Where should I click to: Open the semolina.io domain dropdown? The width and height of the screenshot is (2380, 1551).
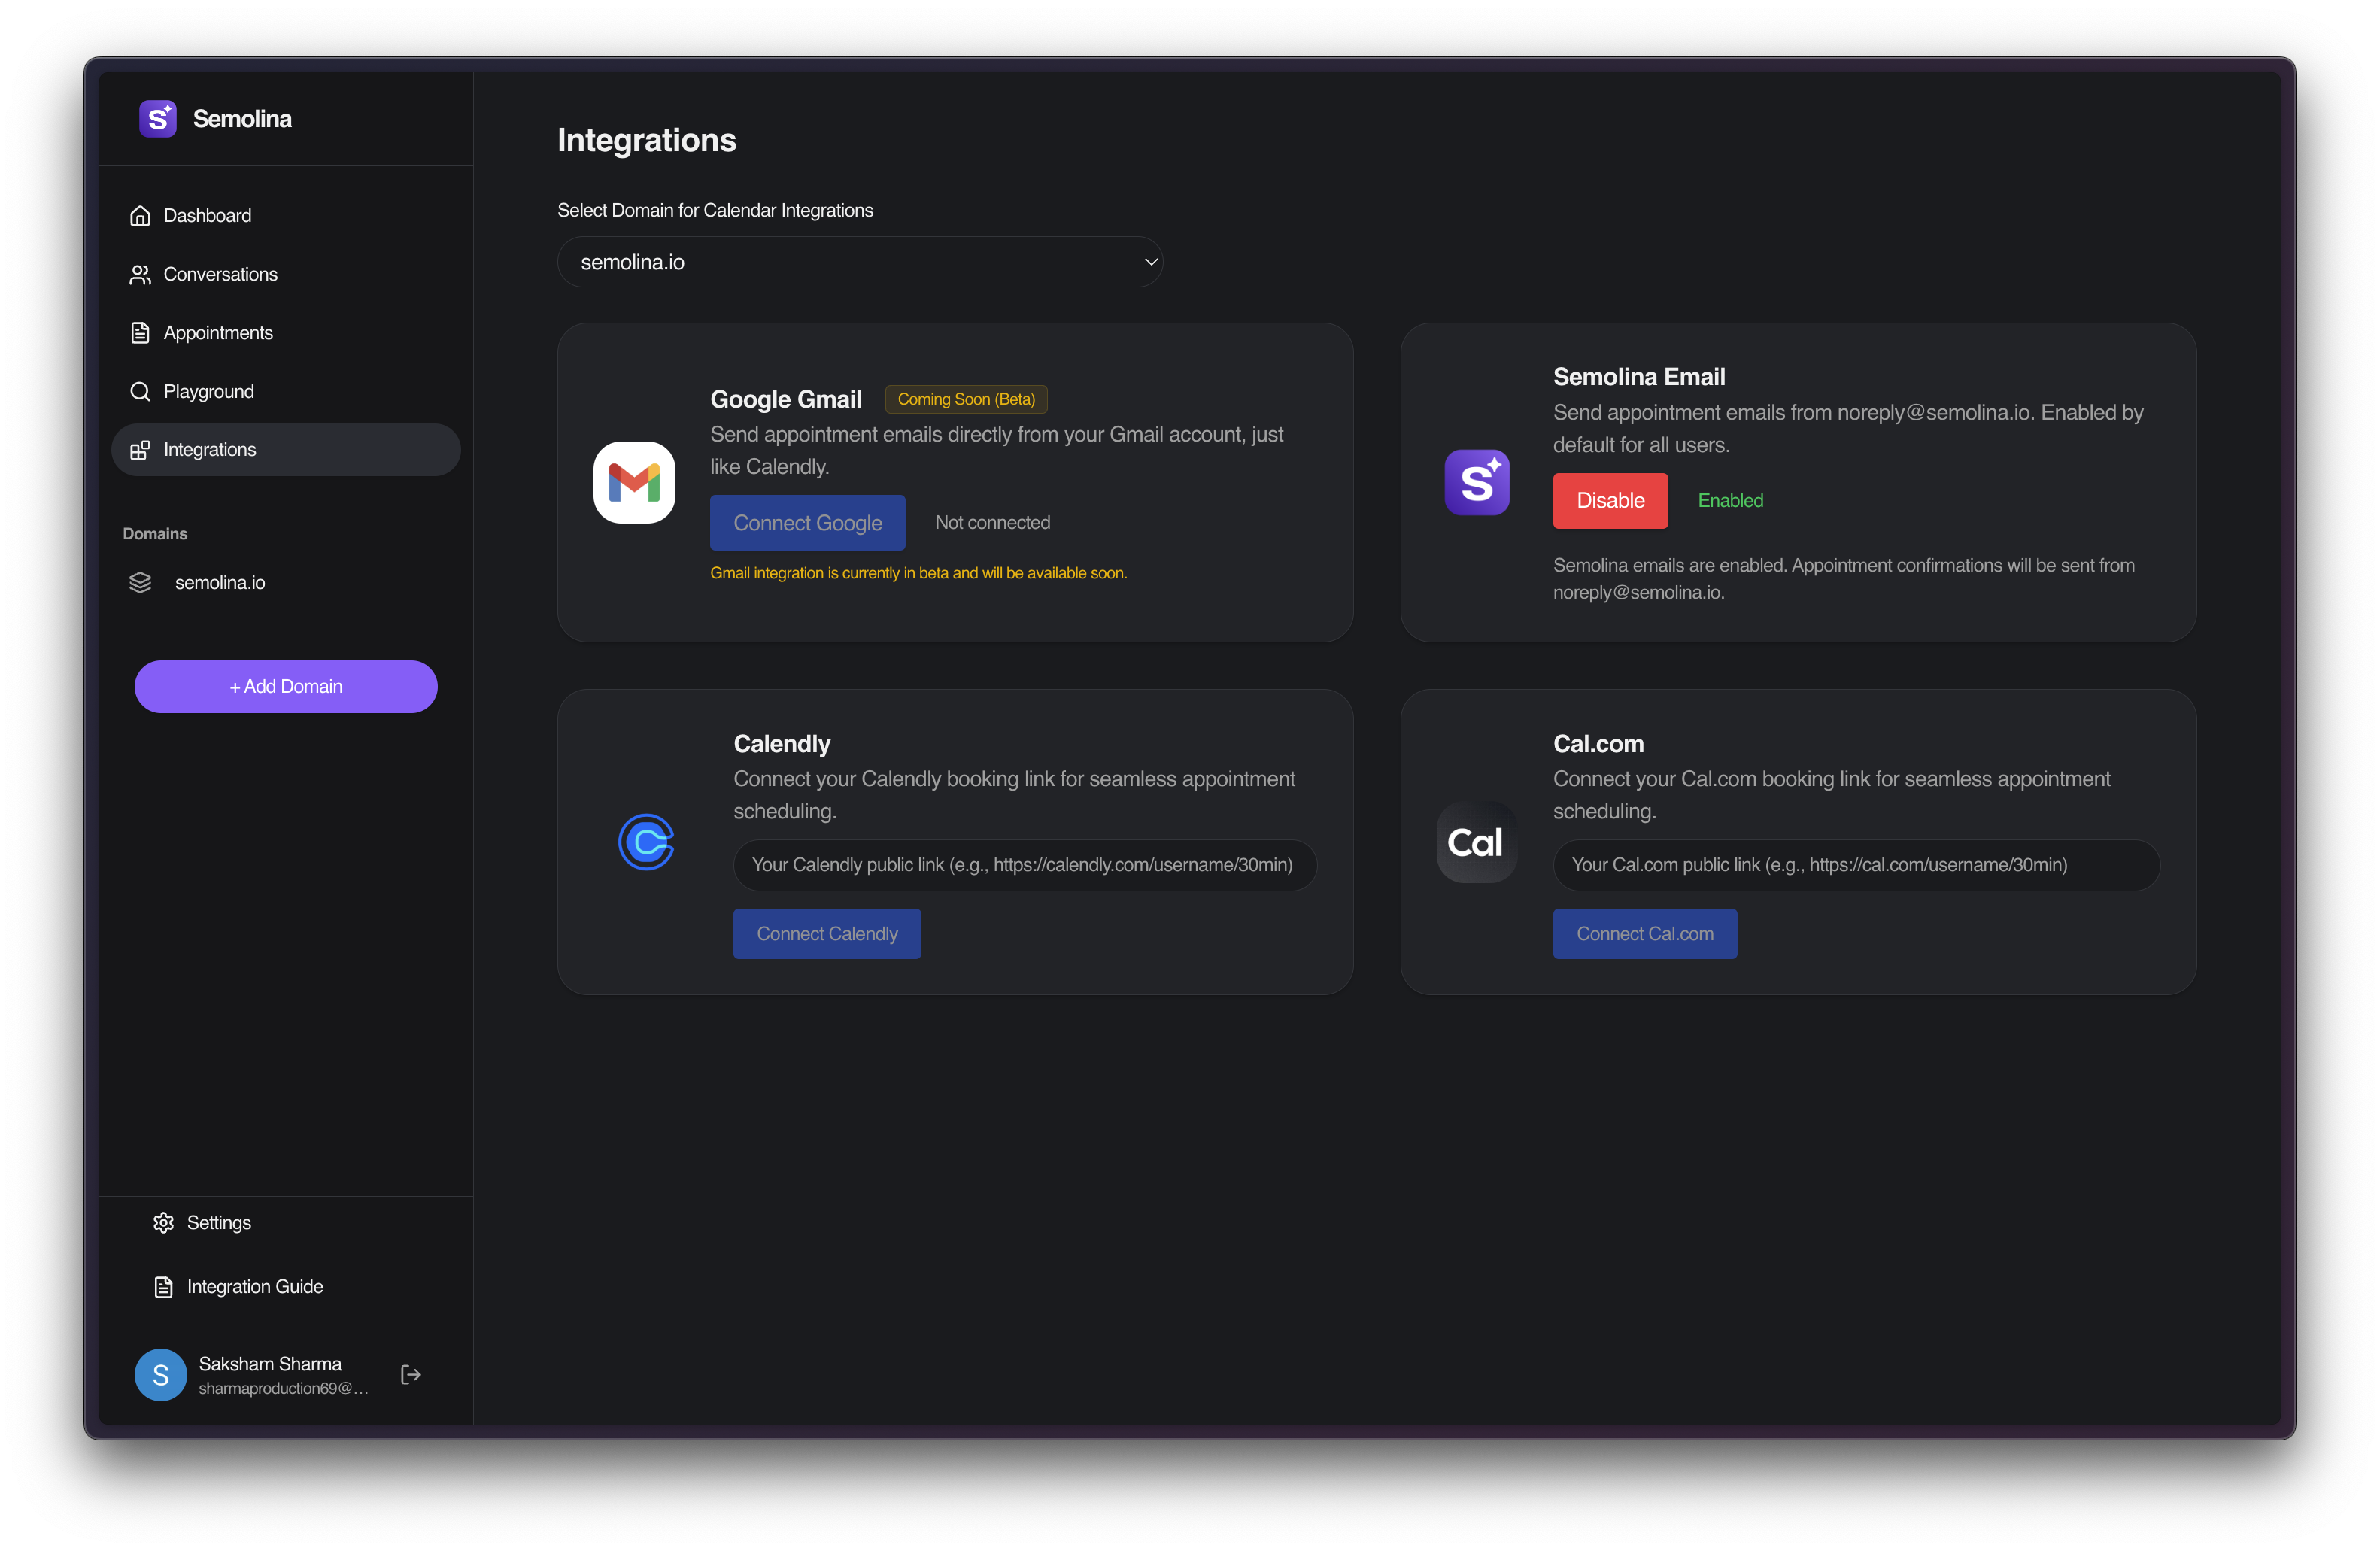coord(860,262)
